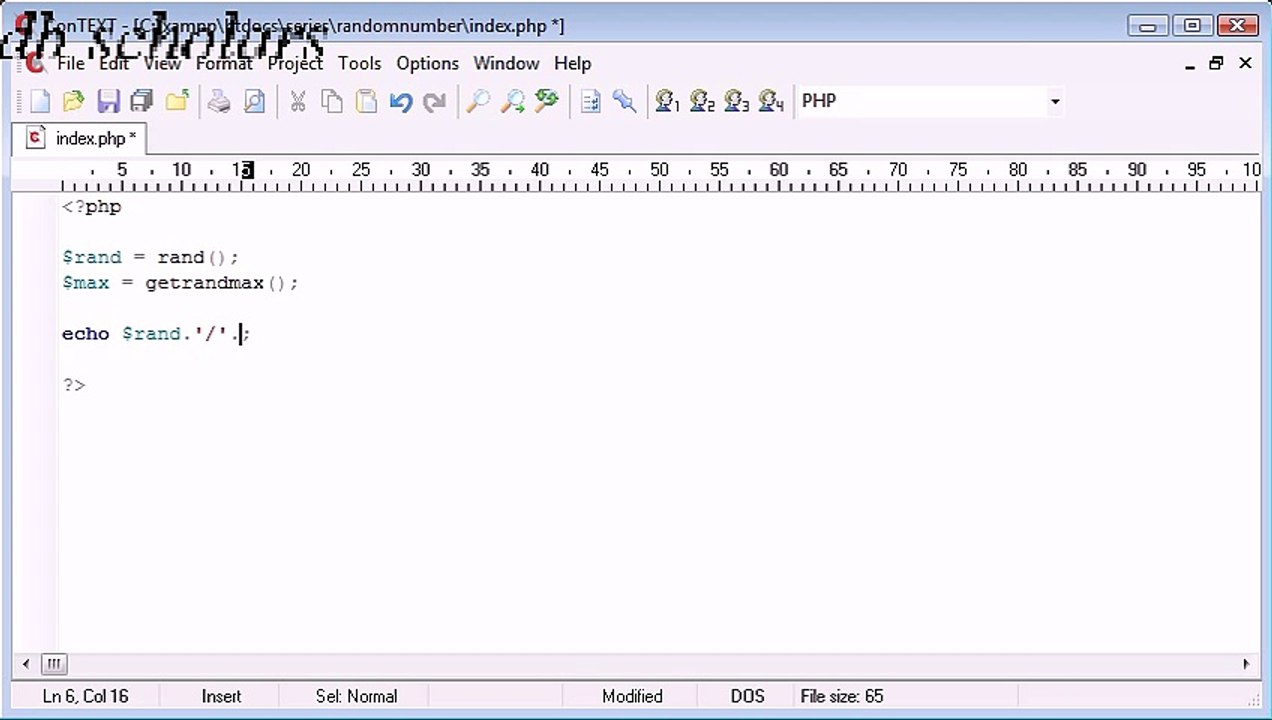The width and height of the screenshot is (1272, 720).
Task: Open the View menu
Action: coord(162,63)
